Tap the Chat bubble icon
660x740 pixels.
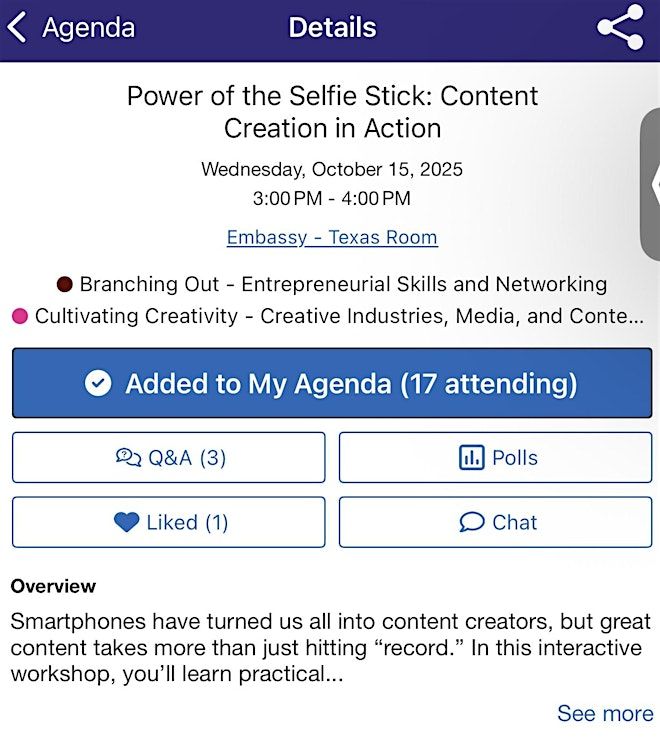[471, 522]
